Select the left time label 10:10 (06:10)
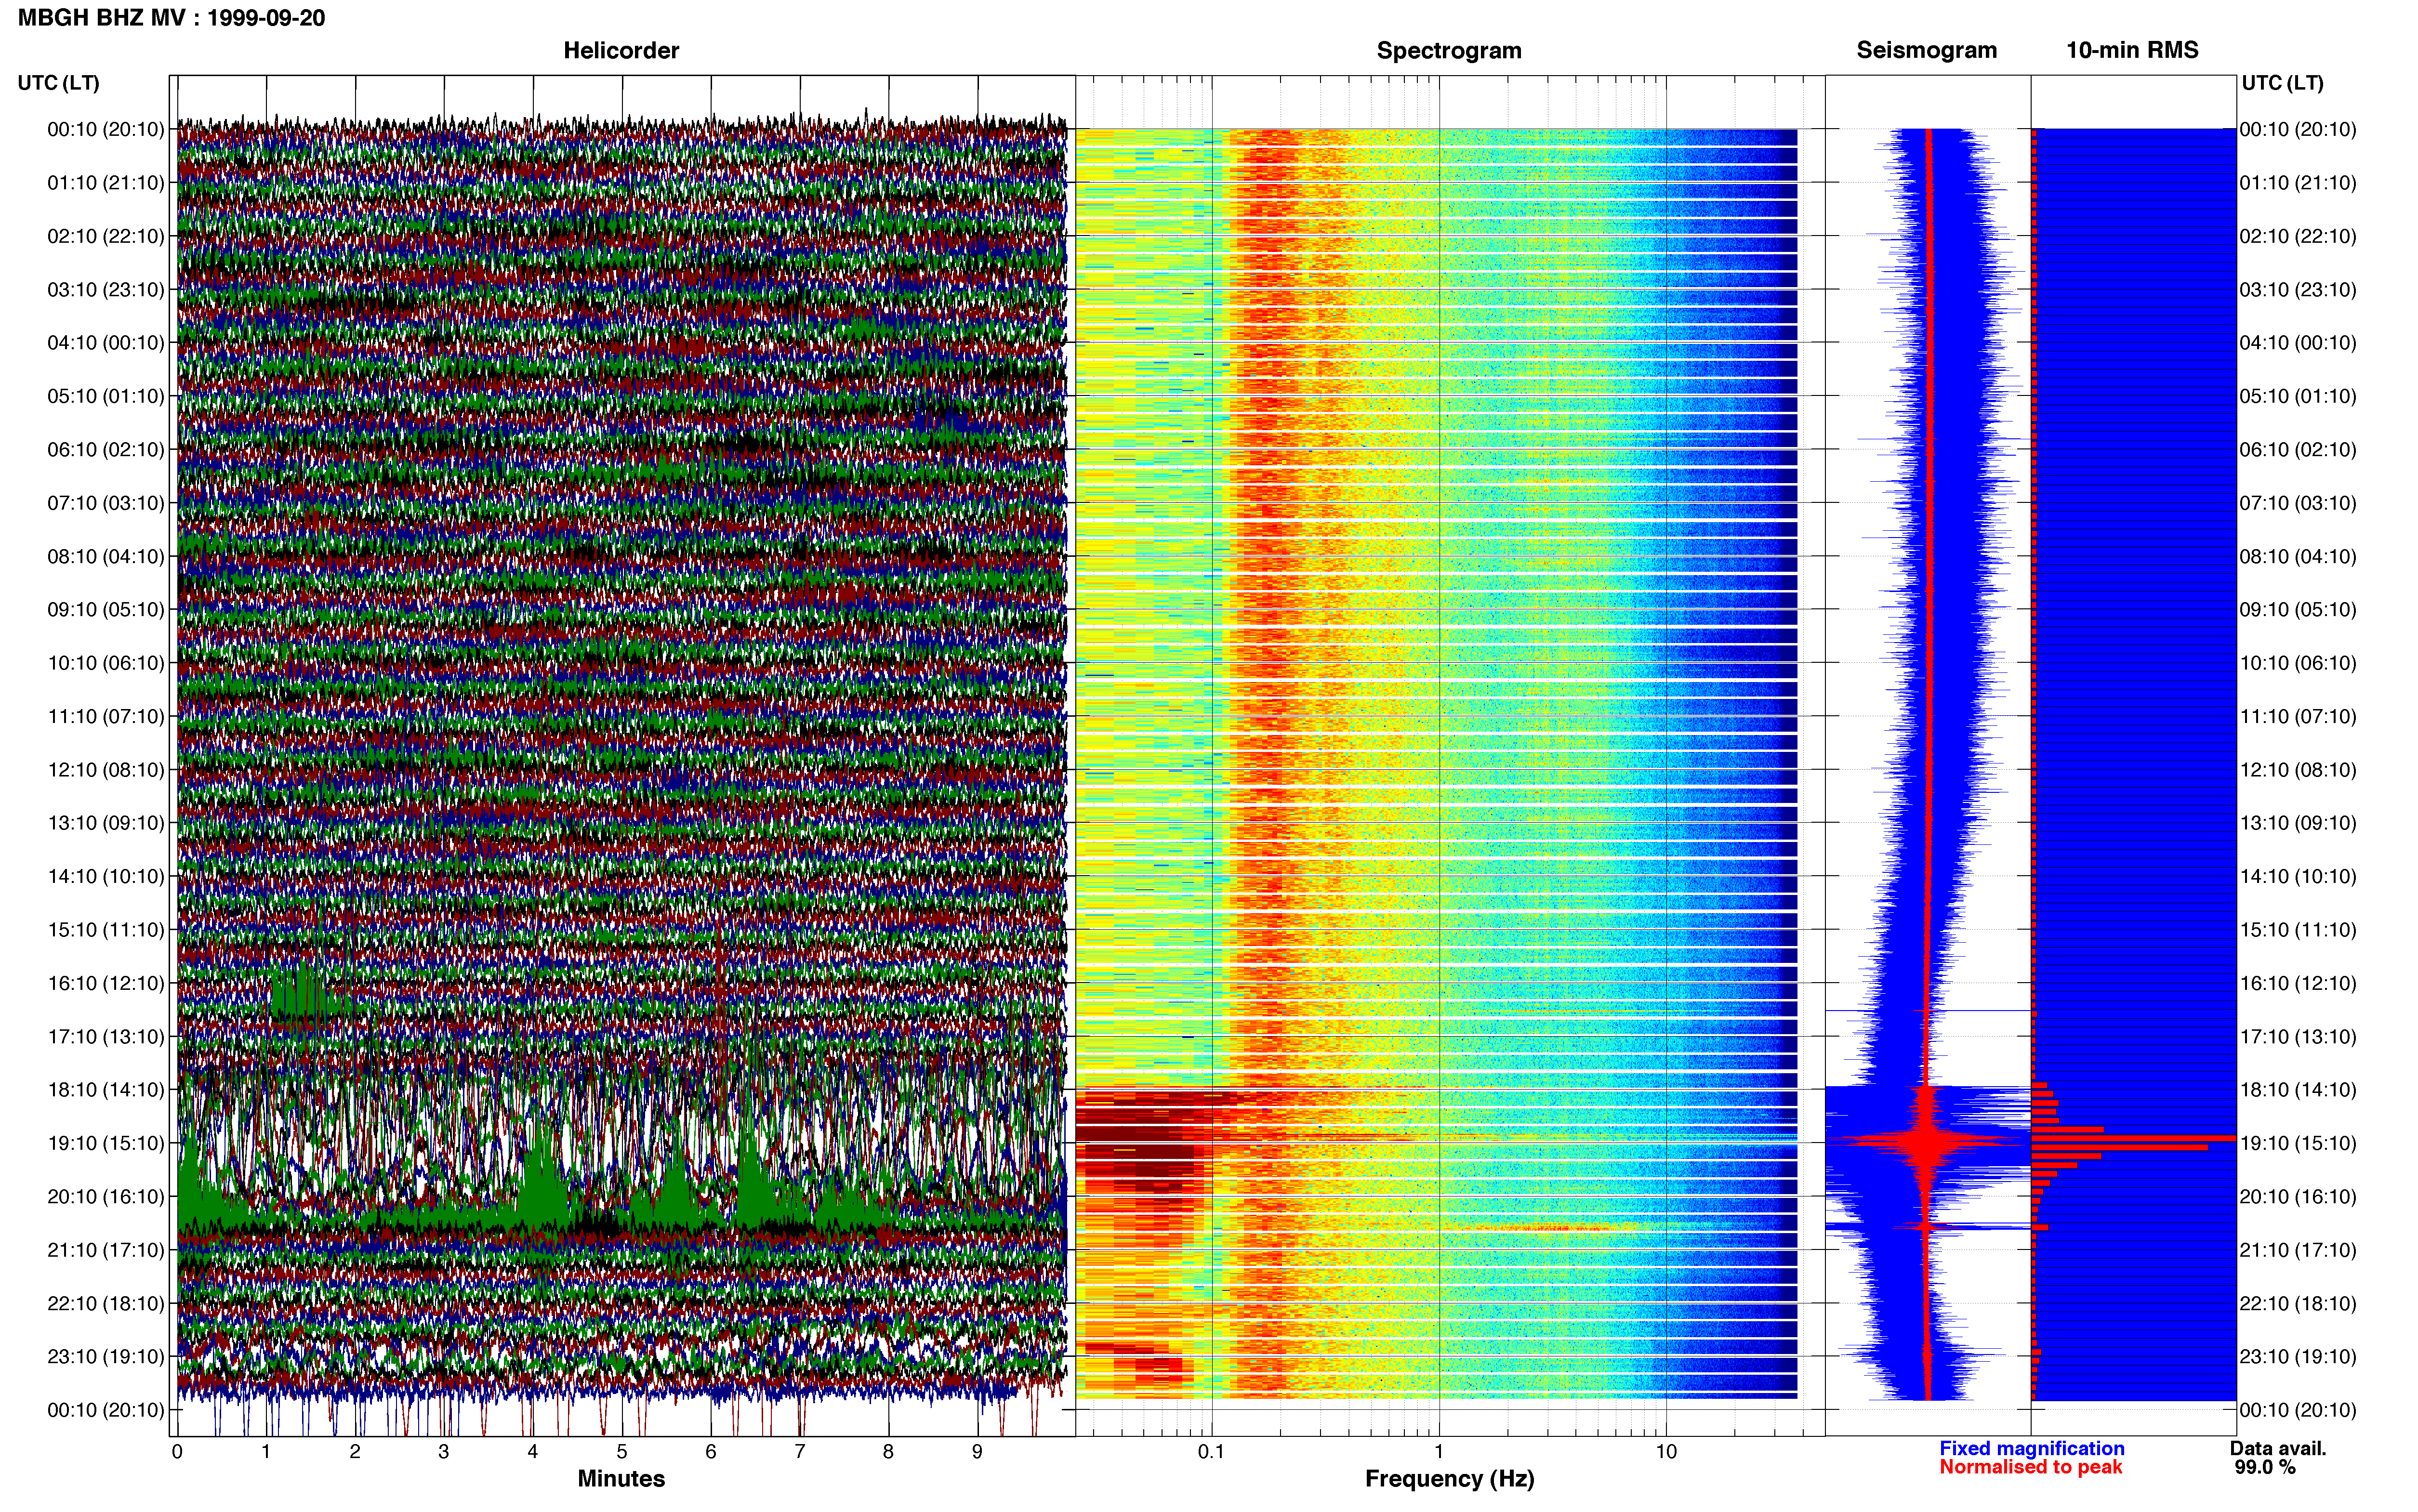Image resolution: width=2418 pixels, height=1512 pixels. pyautogui.click(x=105, y=663)
